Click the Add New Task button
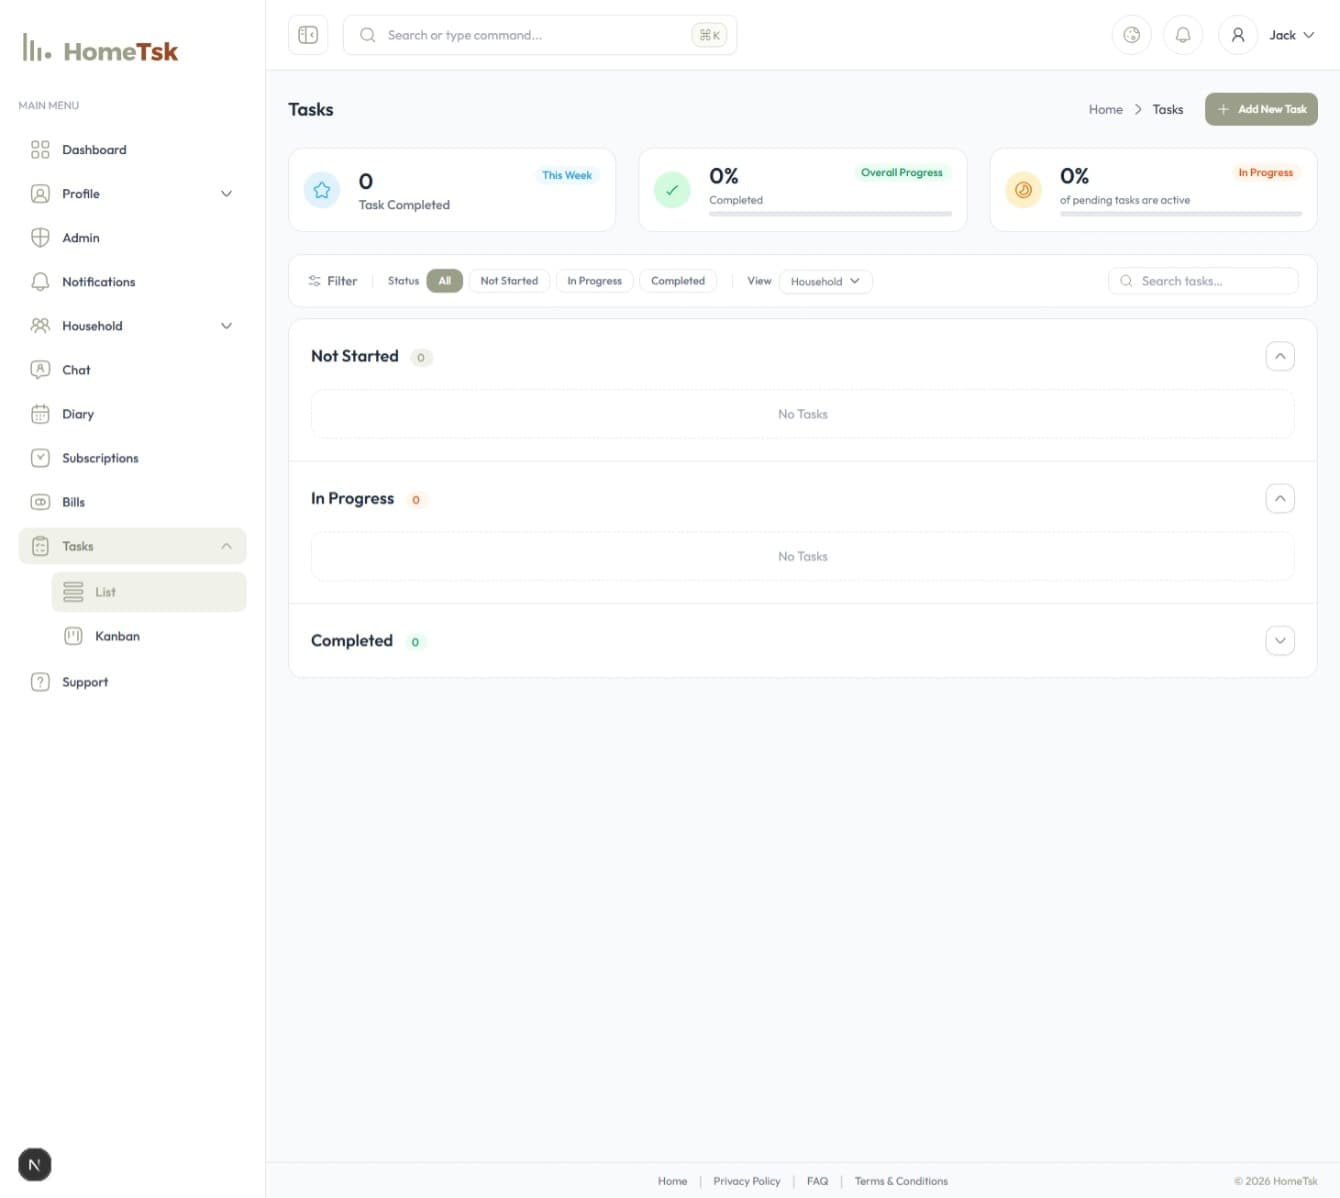Viewport: 1340px width, 1198px height. 1261,109
